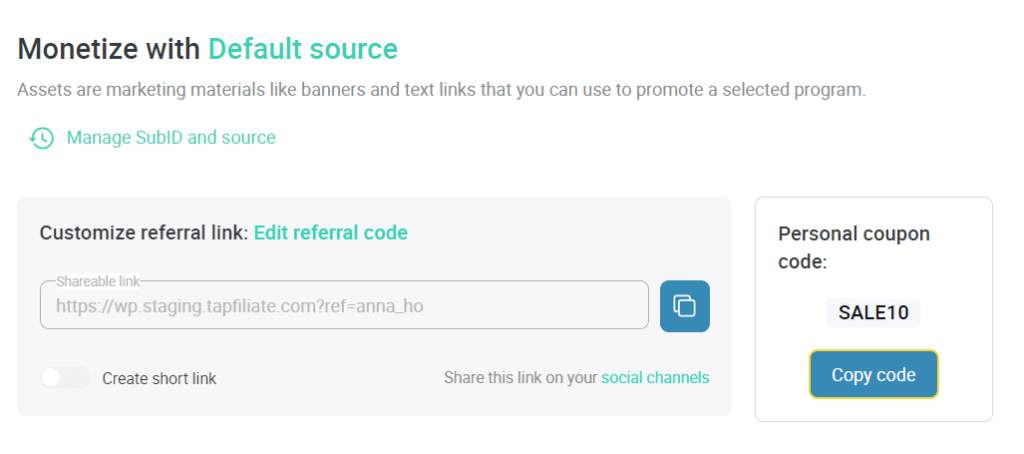
Task: Click the Assets description paragraph
Action: 441,90
